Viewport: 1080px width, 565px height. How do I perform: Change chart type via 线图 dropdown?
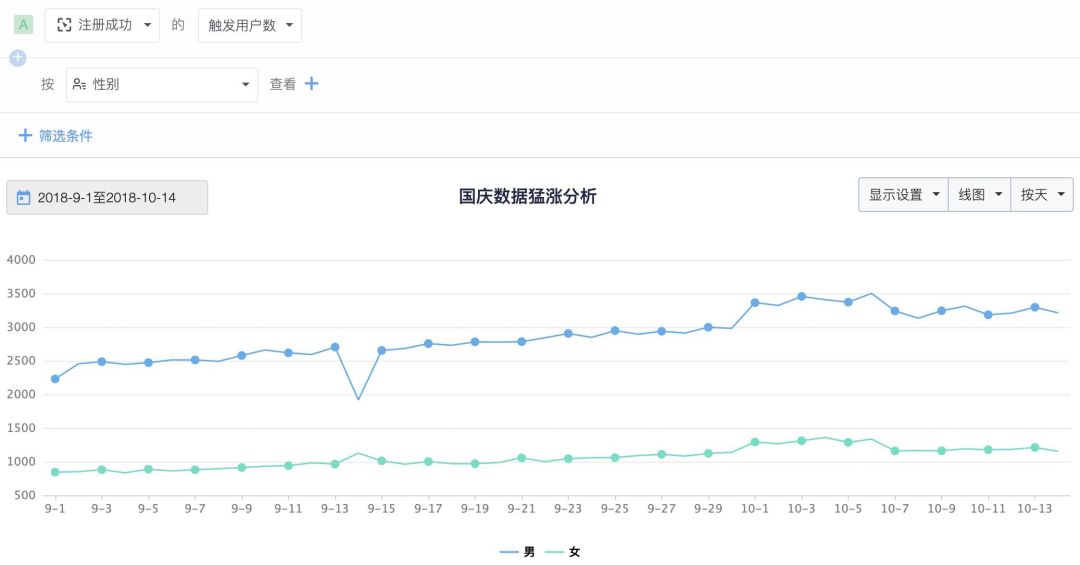(x=979, y=195)
